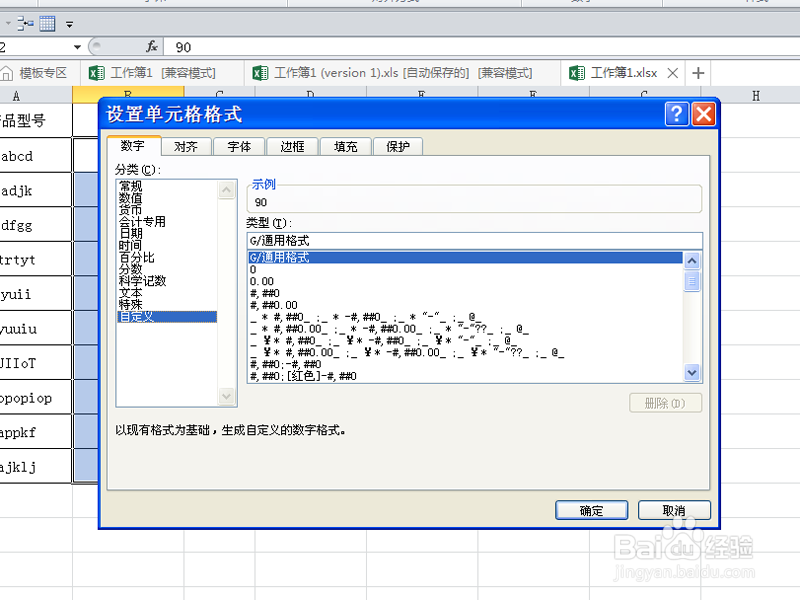Click the 类型 input field
Screen dimensions: 800x600
(474, 241)
